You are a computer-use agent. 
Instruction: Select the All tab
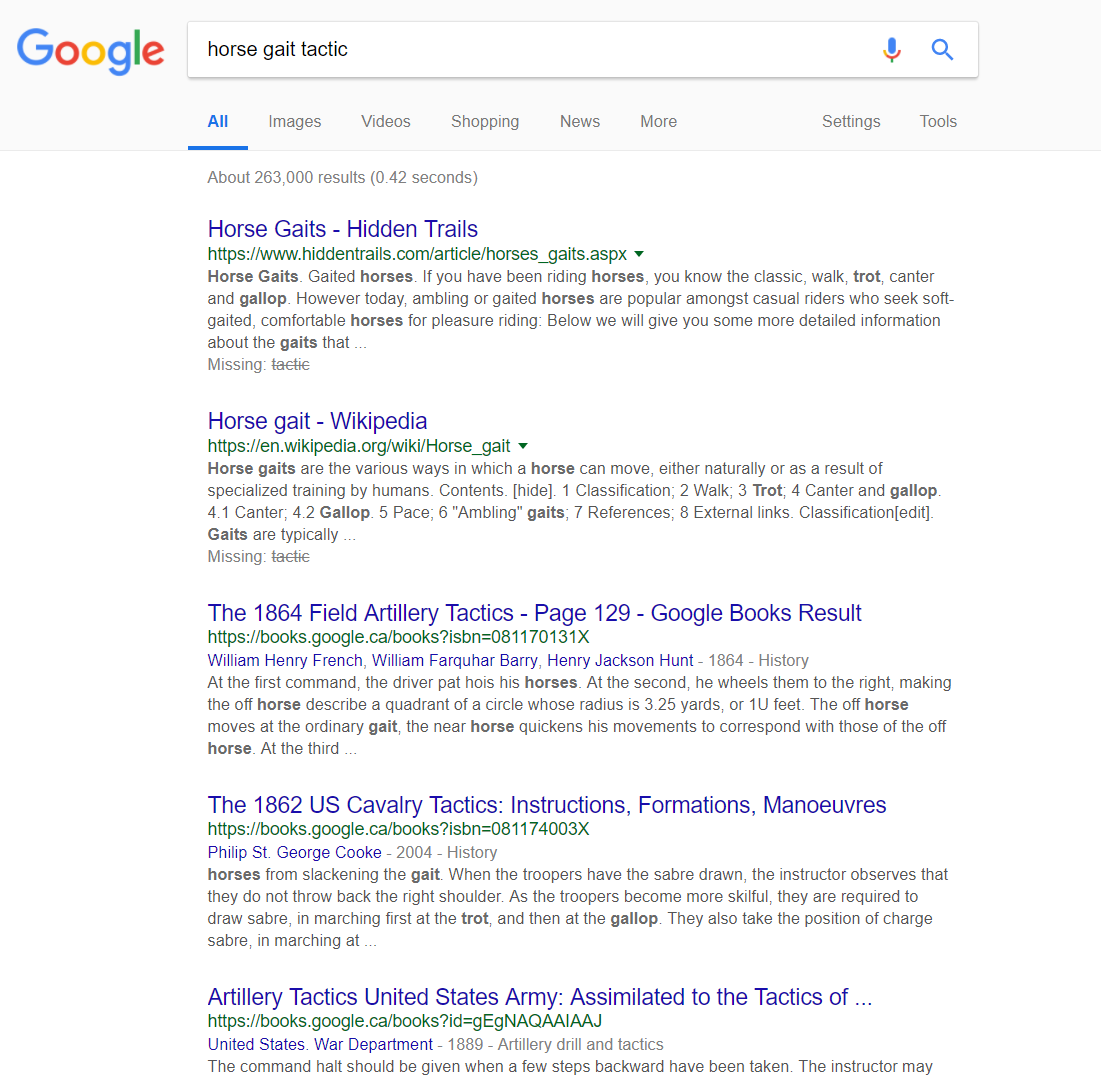(218, 122)
